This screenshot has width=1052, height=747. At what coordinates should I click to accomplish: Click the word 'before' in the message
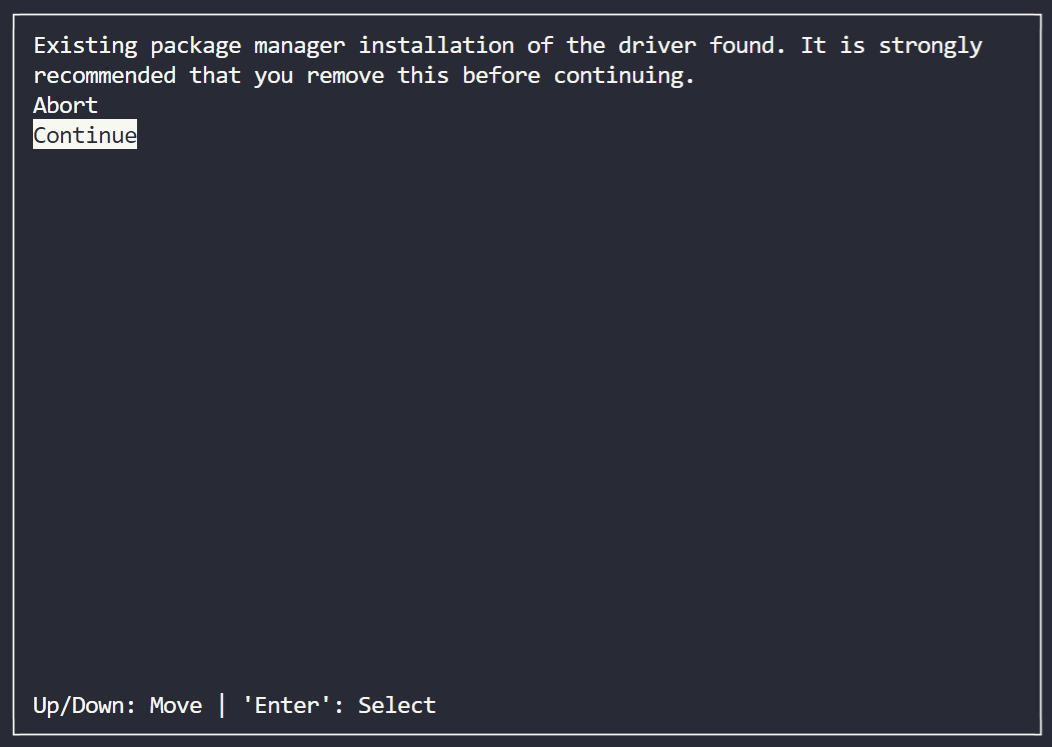(x=501, y=75)
